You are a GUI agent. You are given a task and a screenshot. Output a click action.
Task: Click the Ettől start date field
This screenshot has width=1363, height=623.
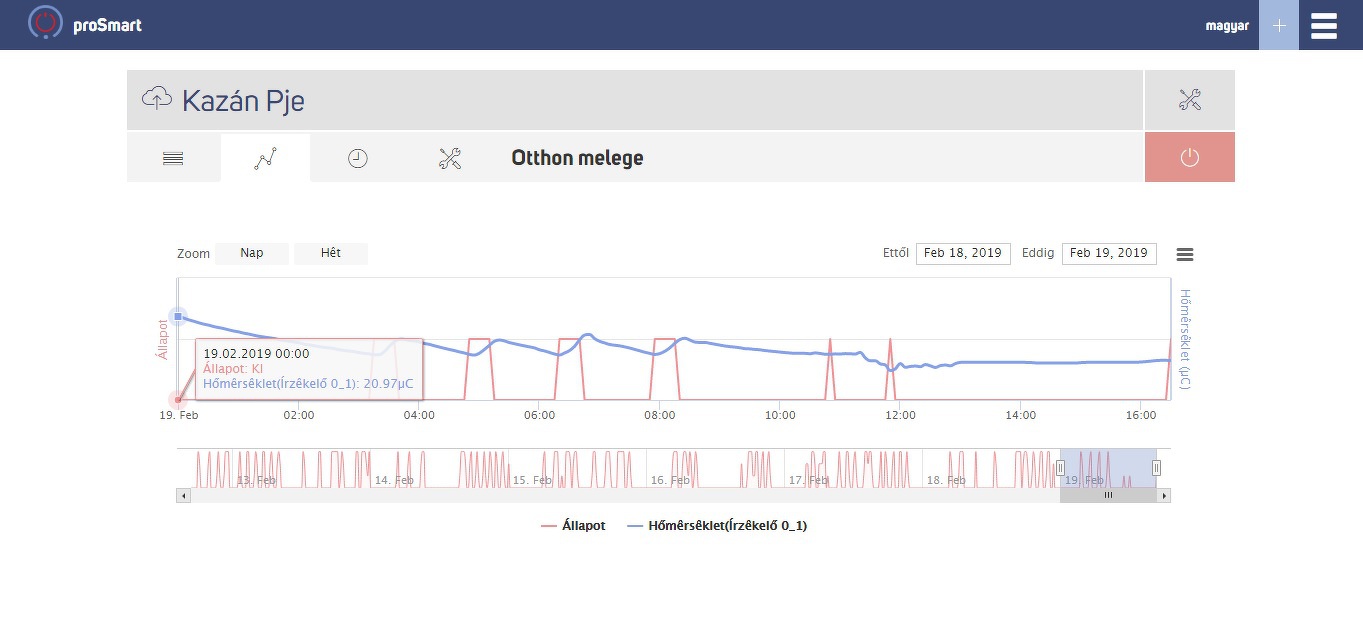(x=963, y=253)
